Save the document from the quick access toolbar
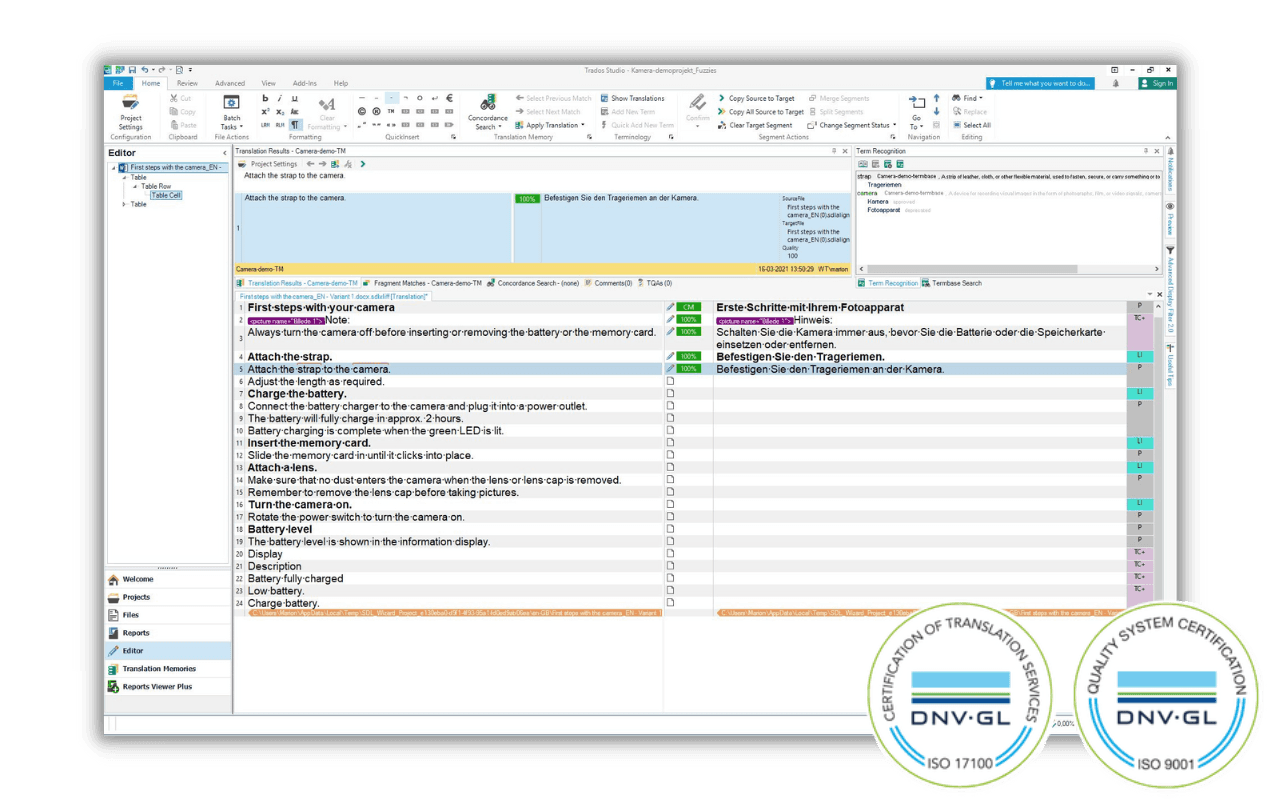This screenshot has width=1280, height=800. 132,70
